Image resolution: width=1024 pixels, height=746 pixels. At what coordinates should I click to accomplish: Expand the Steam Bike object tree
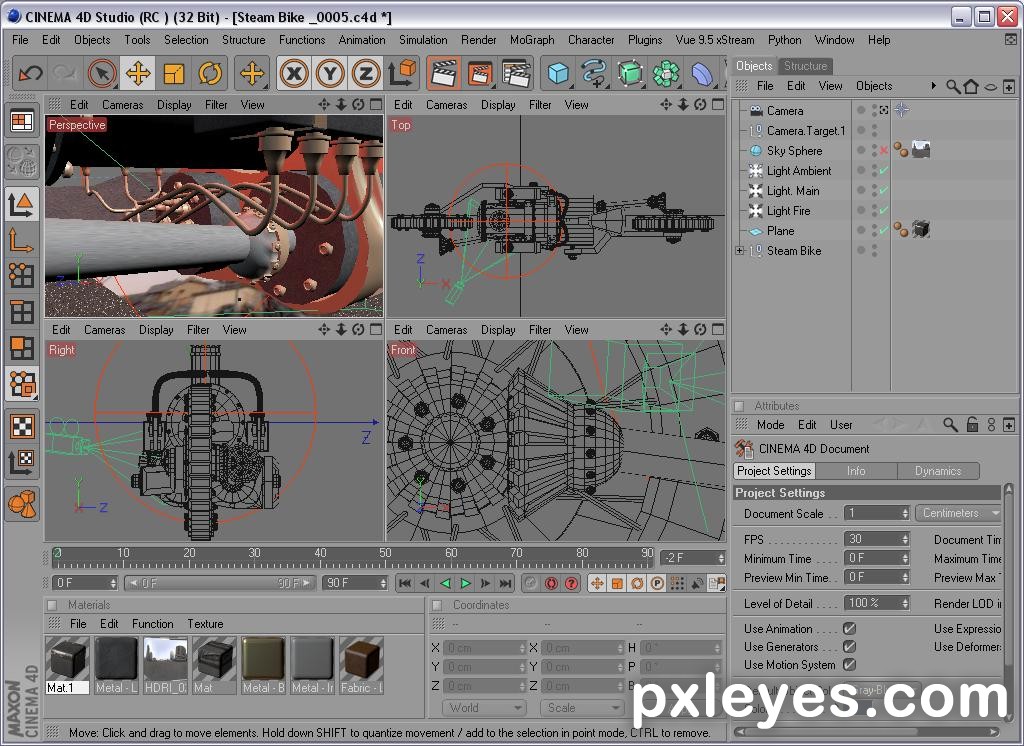[x=739, y=251]
